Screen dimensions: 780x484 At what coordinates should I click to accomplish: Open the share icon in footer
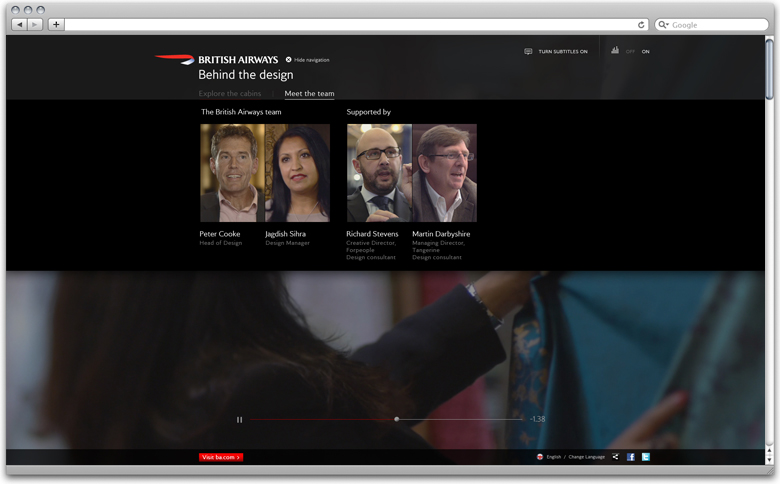point(615,457)
